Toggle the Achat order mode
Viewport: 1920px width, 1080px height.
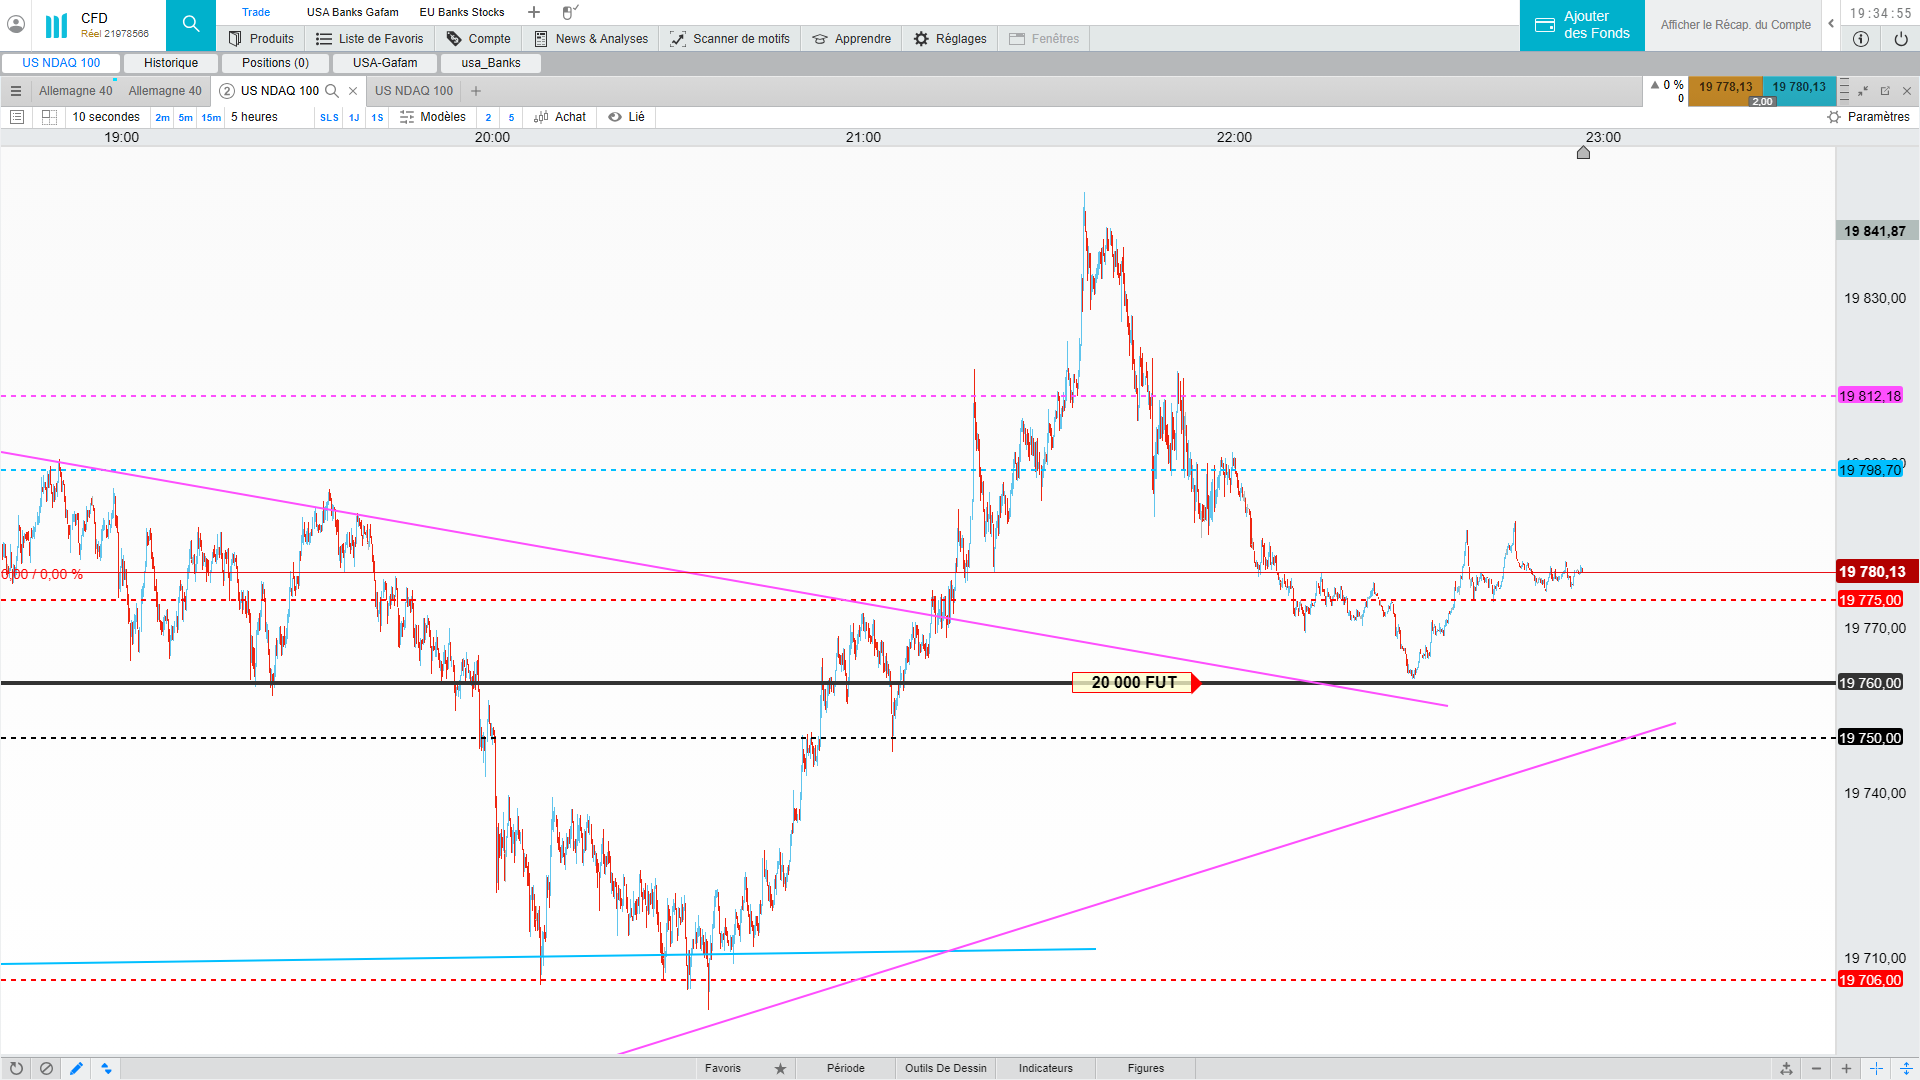click(x=560, y=117)
